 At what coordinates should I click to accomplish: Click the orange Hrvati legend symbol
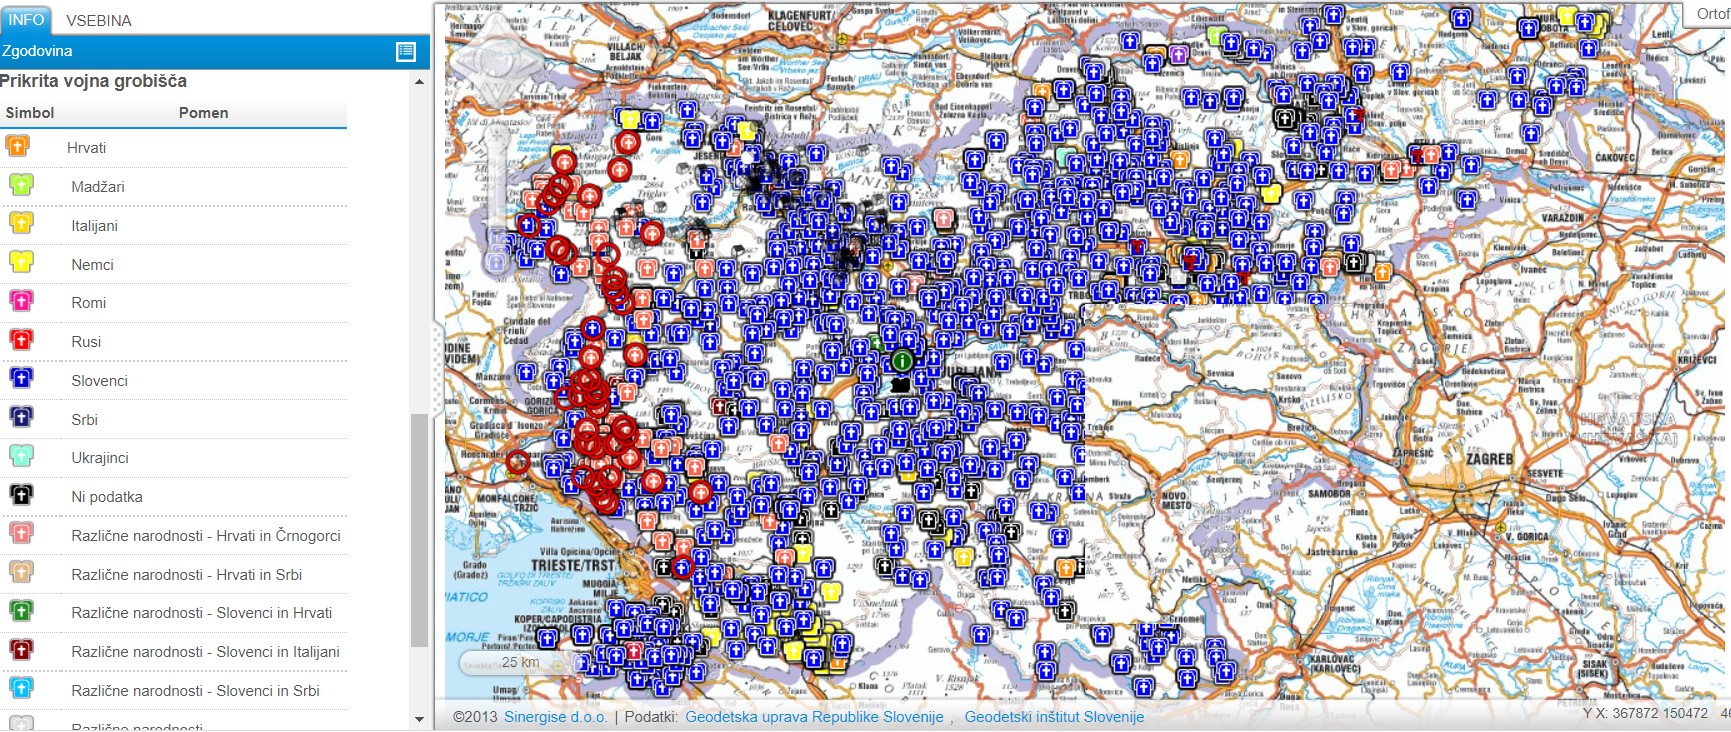19,146
